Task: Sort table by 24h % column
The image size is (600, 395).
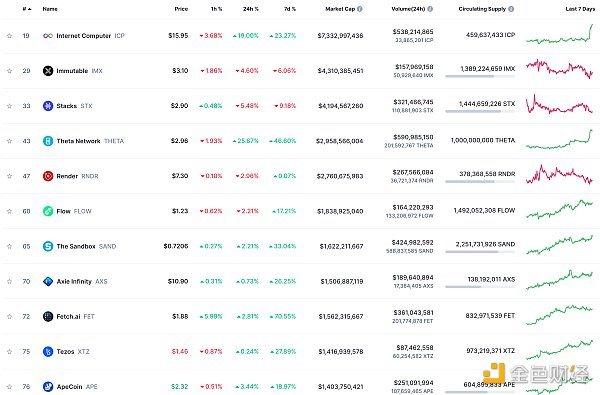Action: [251, 9]
